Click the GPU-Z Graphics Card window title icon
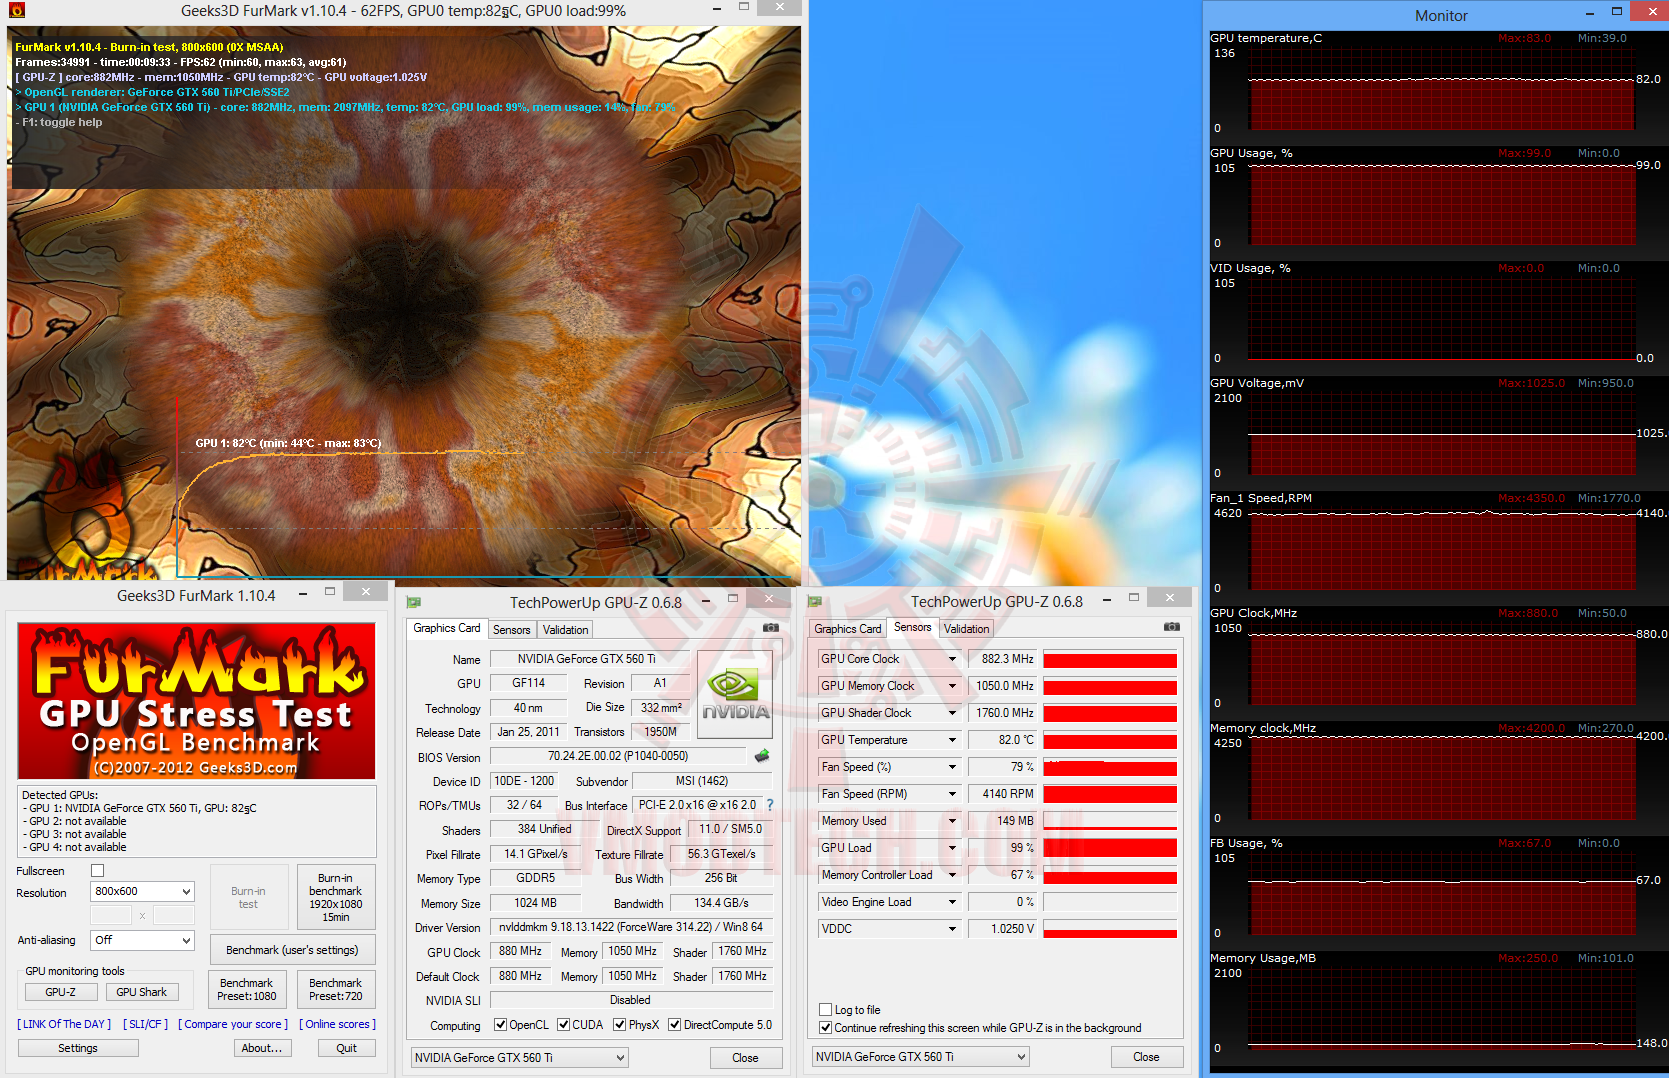This screenshot has width=1669, height=1078. click(x=414, y=602)
